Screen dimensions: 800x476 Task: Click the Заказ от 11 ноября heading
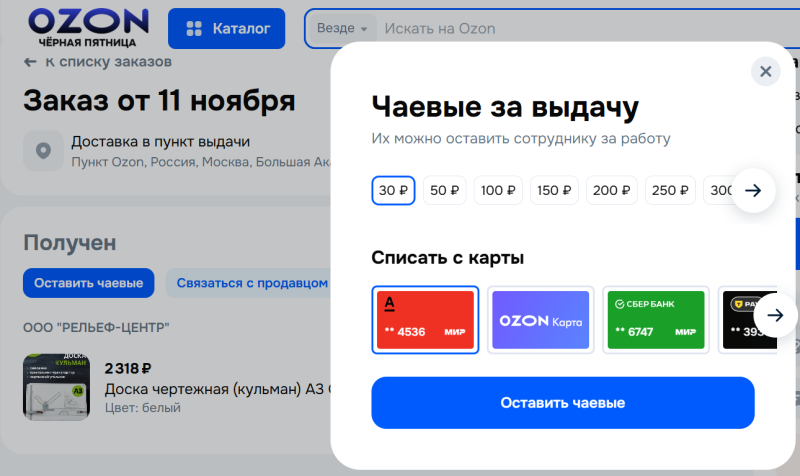[x=159, y=101]
